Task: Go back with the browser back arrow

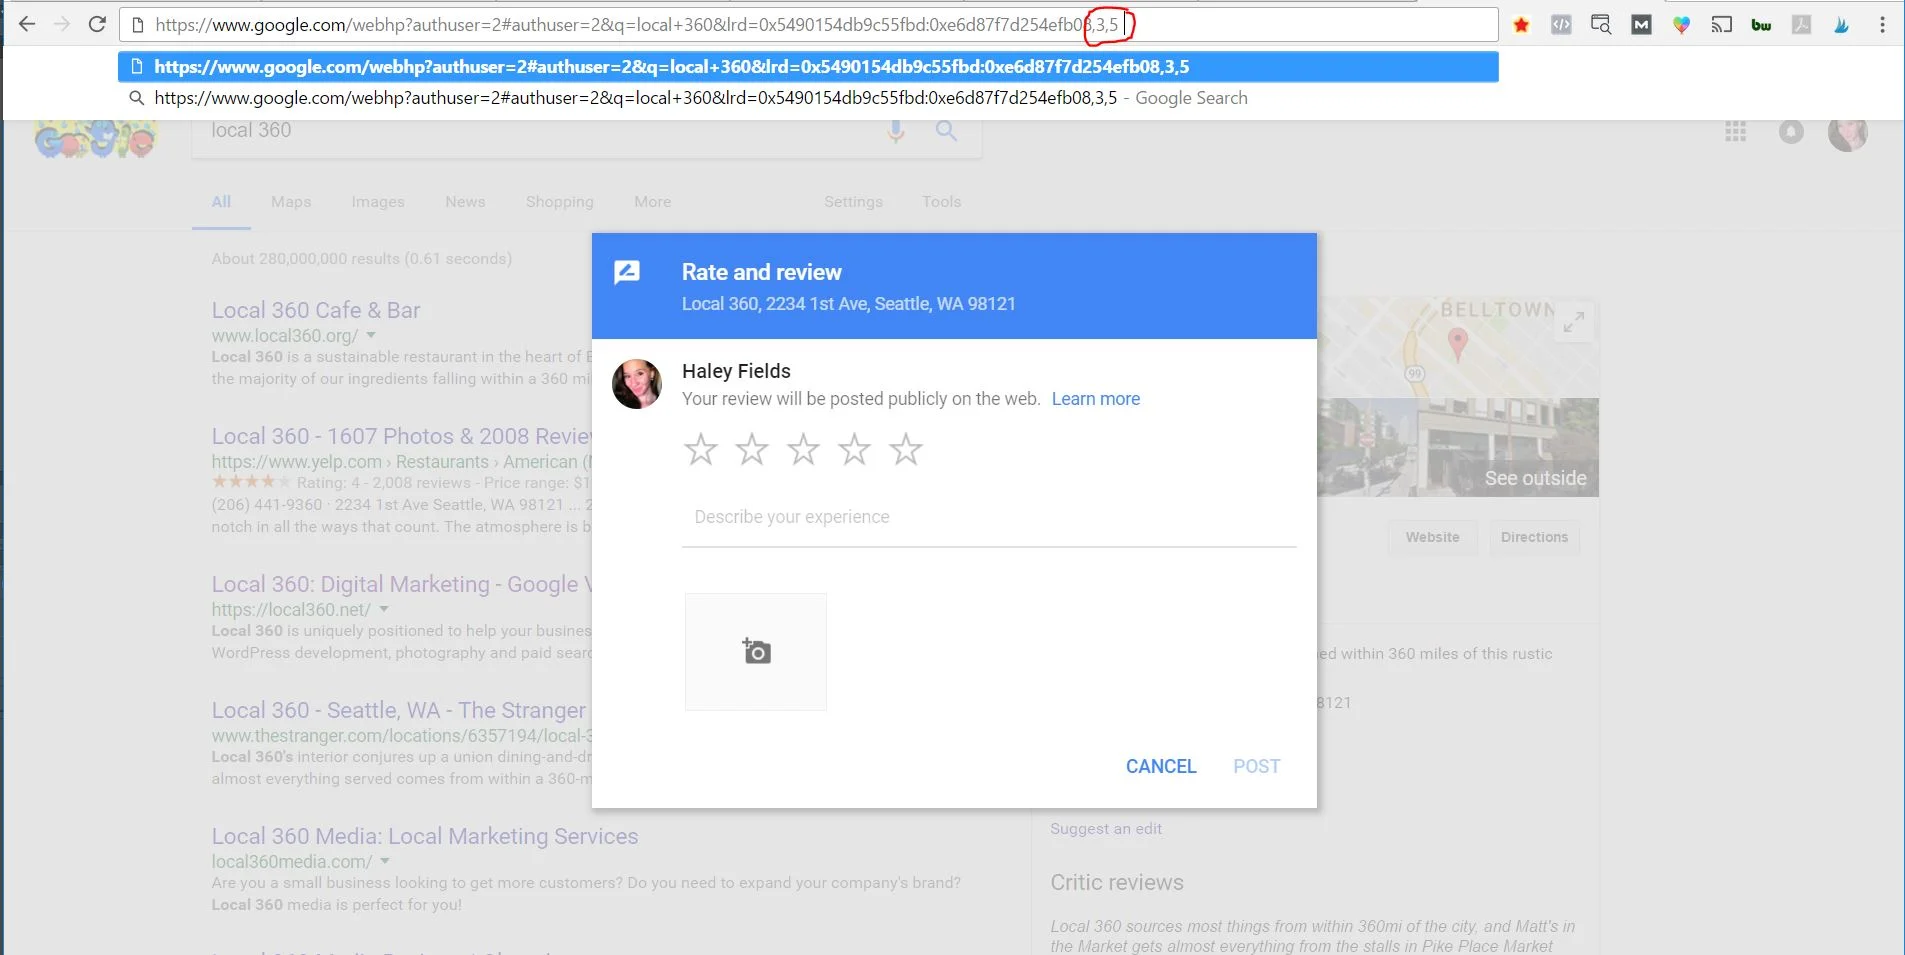Action: tap(27, 24)
